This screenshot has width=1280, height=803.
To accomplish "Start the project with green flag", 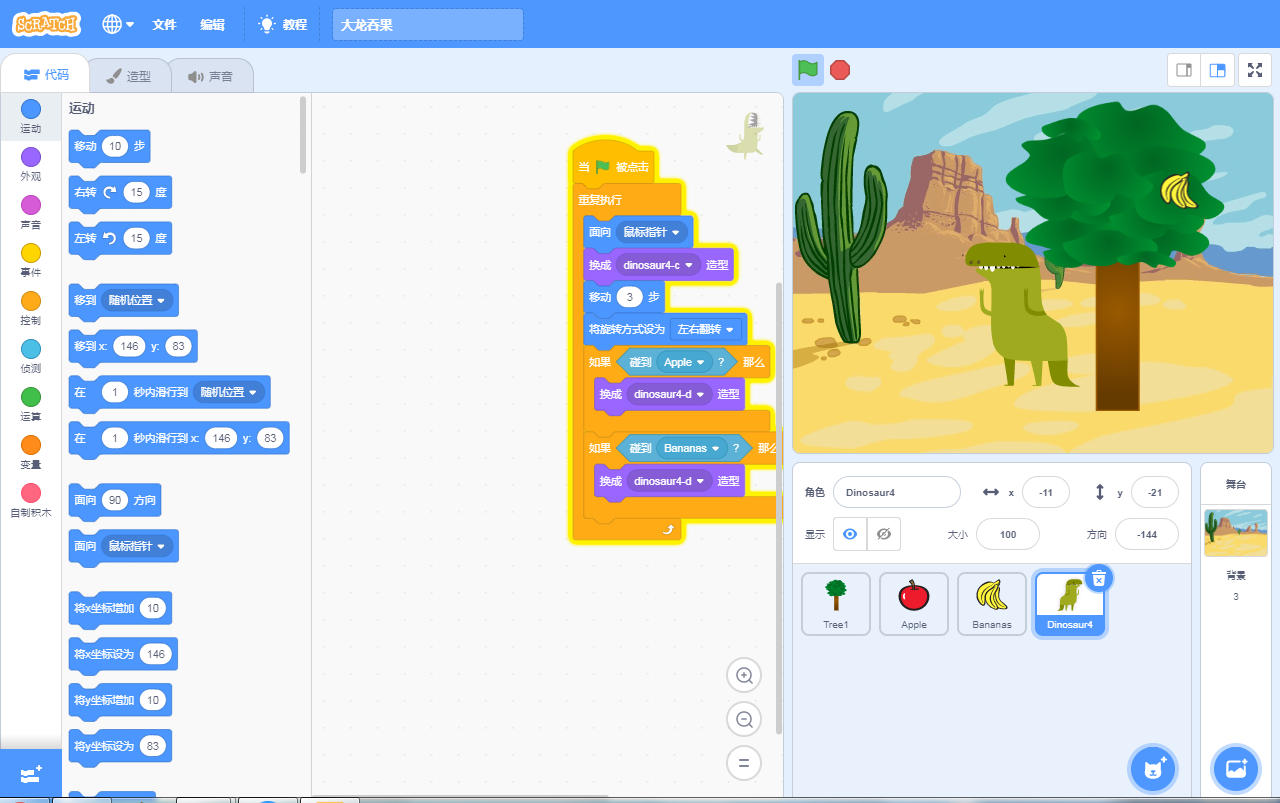I will (808, 70).
